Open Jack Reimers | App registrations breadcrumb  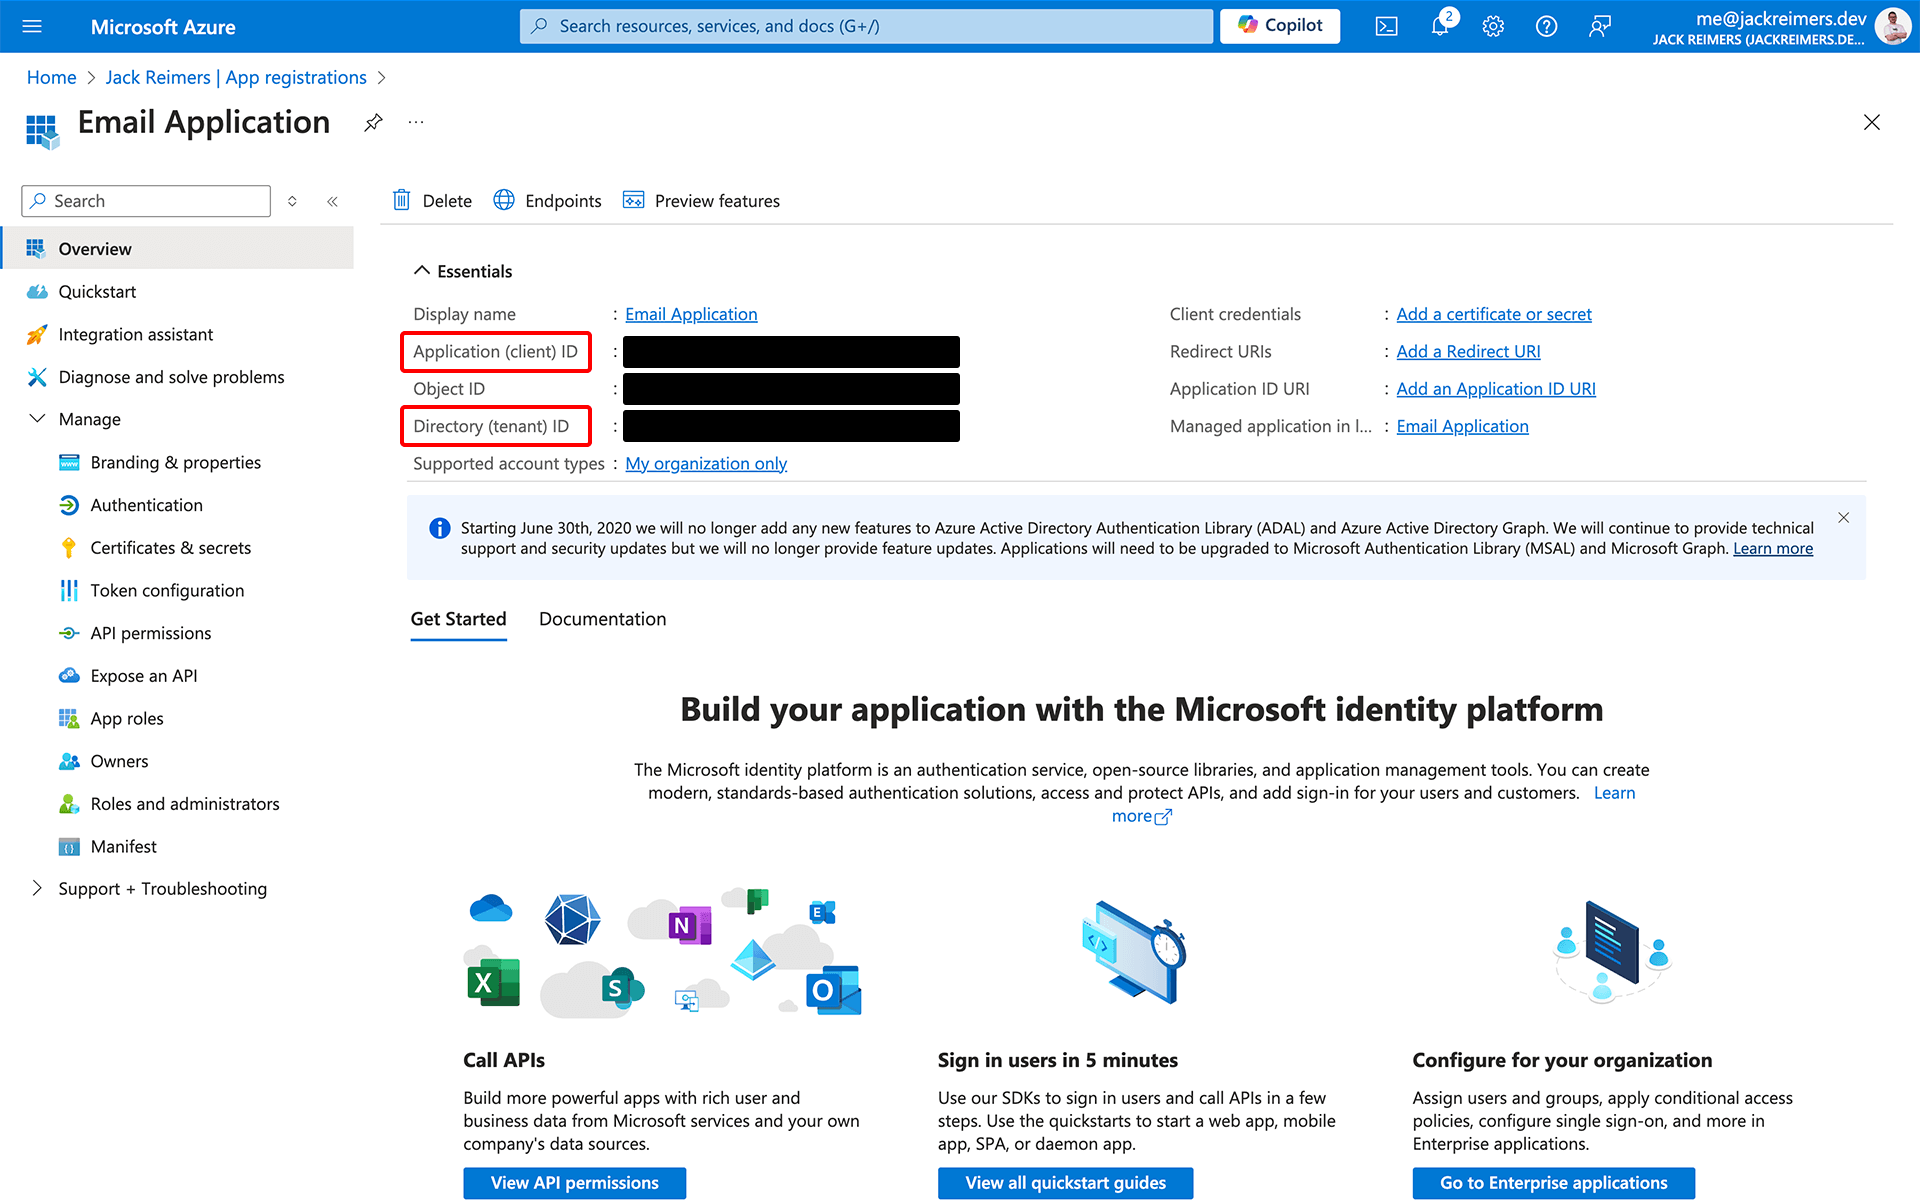236,78
